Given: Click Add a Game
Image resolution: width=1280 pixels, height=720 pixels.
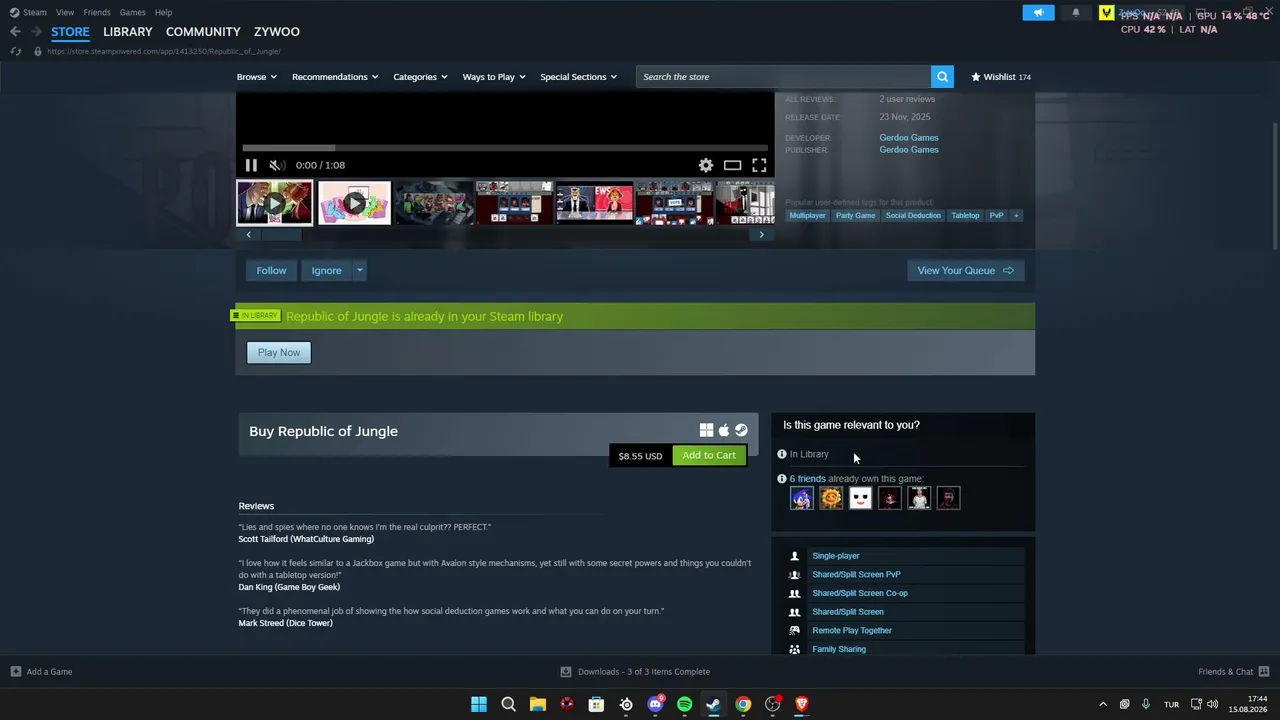Looking at the screenshot, I should tap(41, 672).
